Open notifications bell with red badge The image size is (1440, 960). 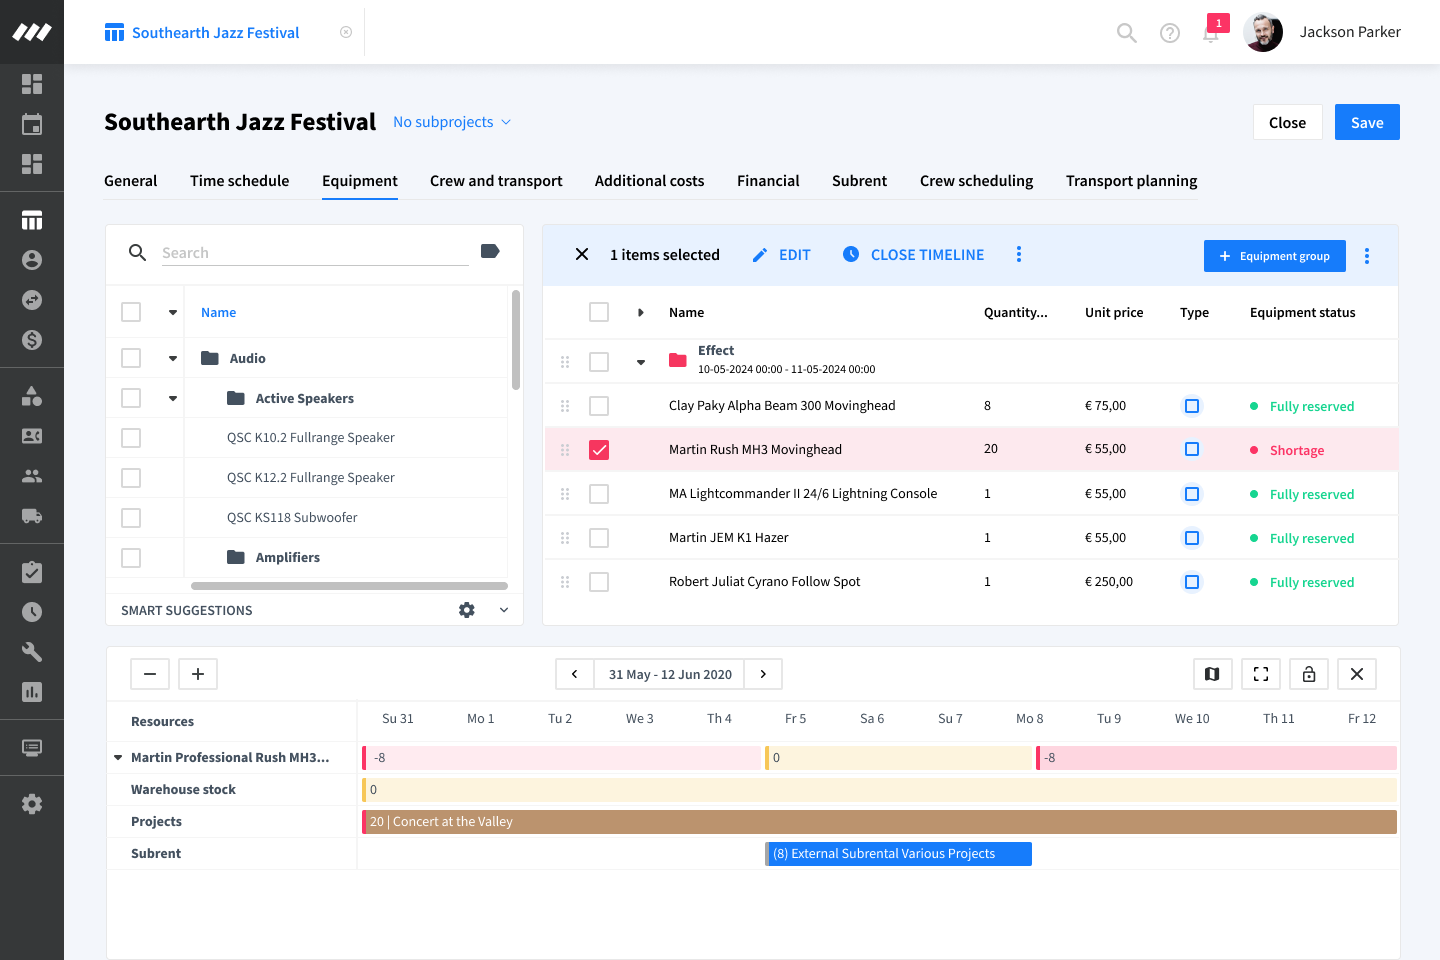point(1212,31)
